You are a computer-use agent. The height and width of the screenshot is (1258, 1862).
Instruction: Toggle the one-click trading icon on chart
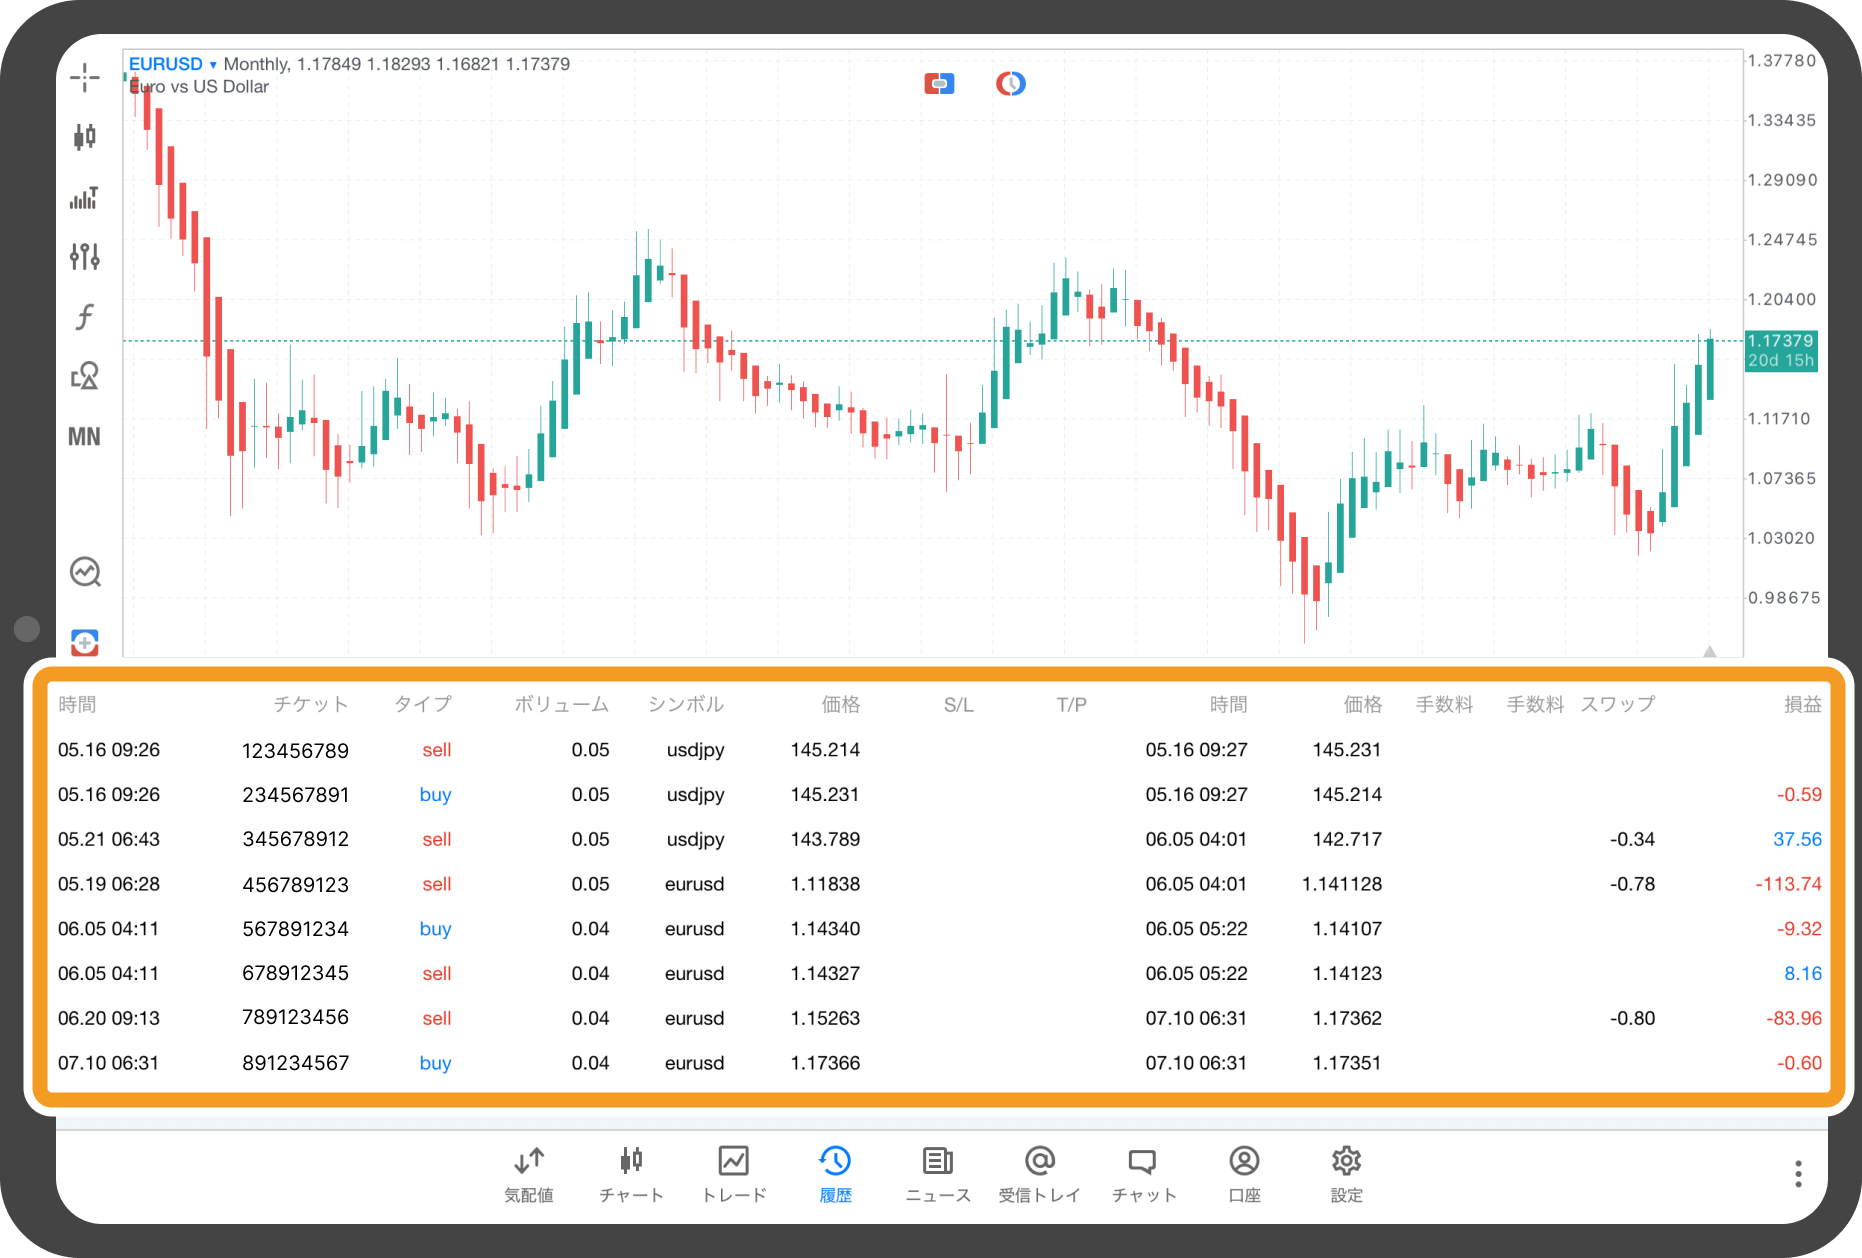[x=939, y=84]
